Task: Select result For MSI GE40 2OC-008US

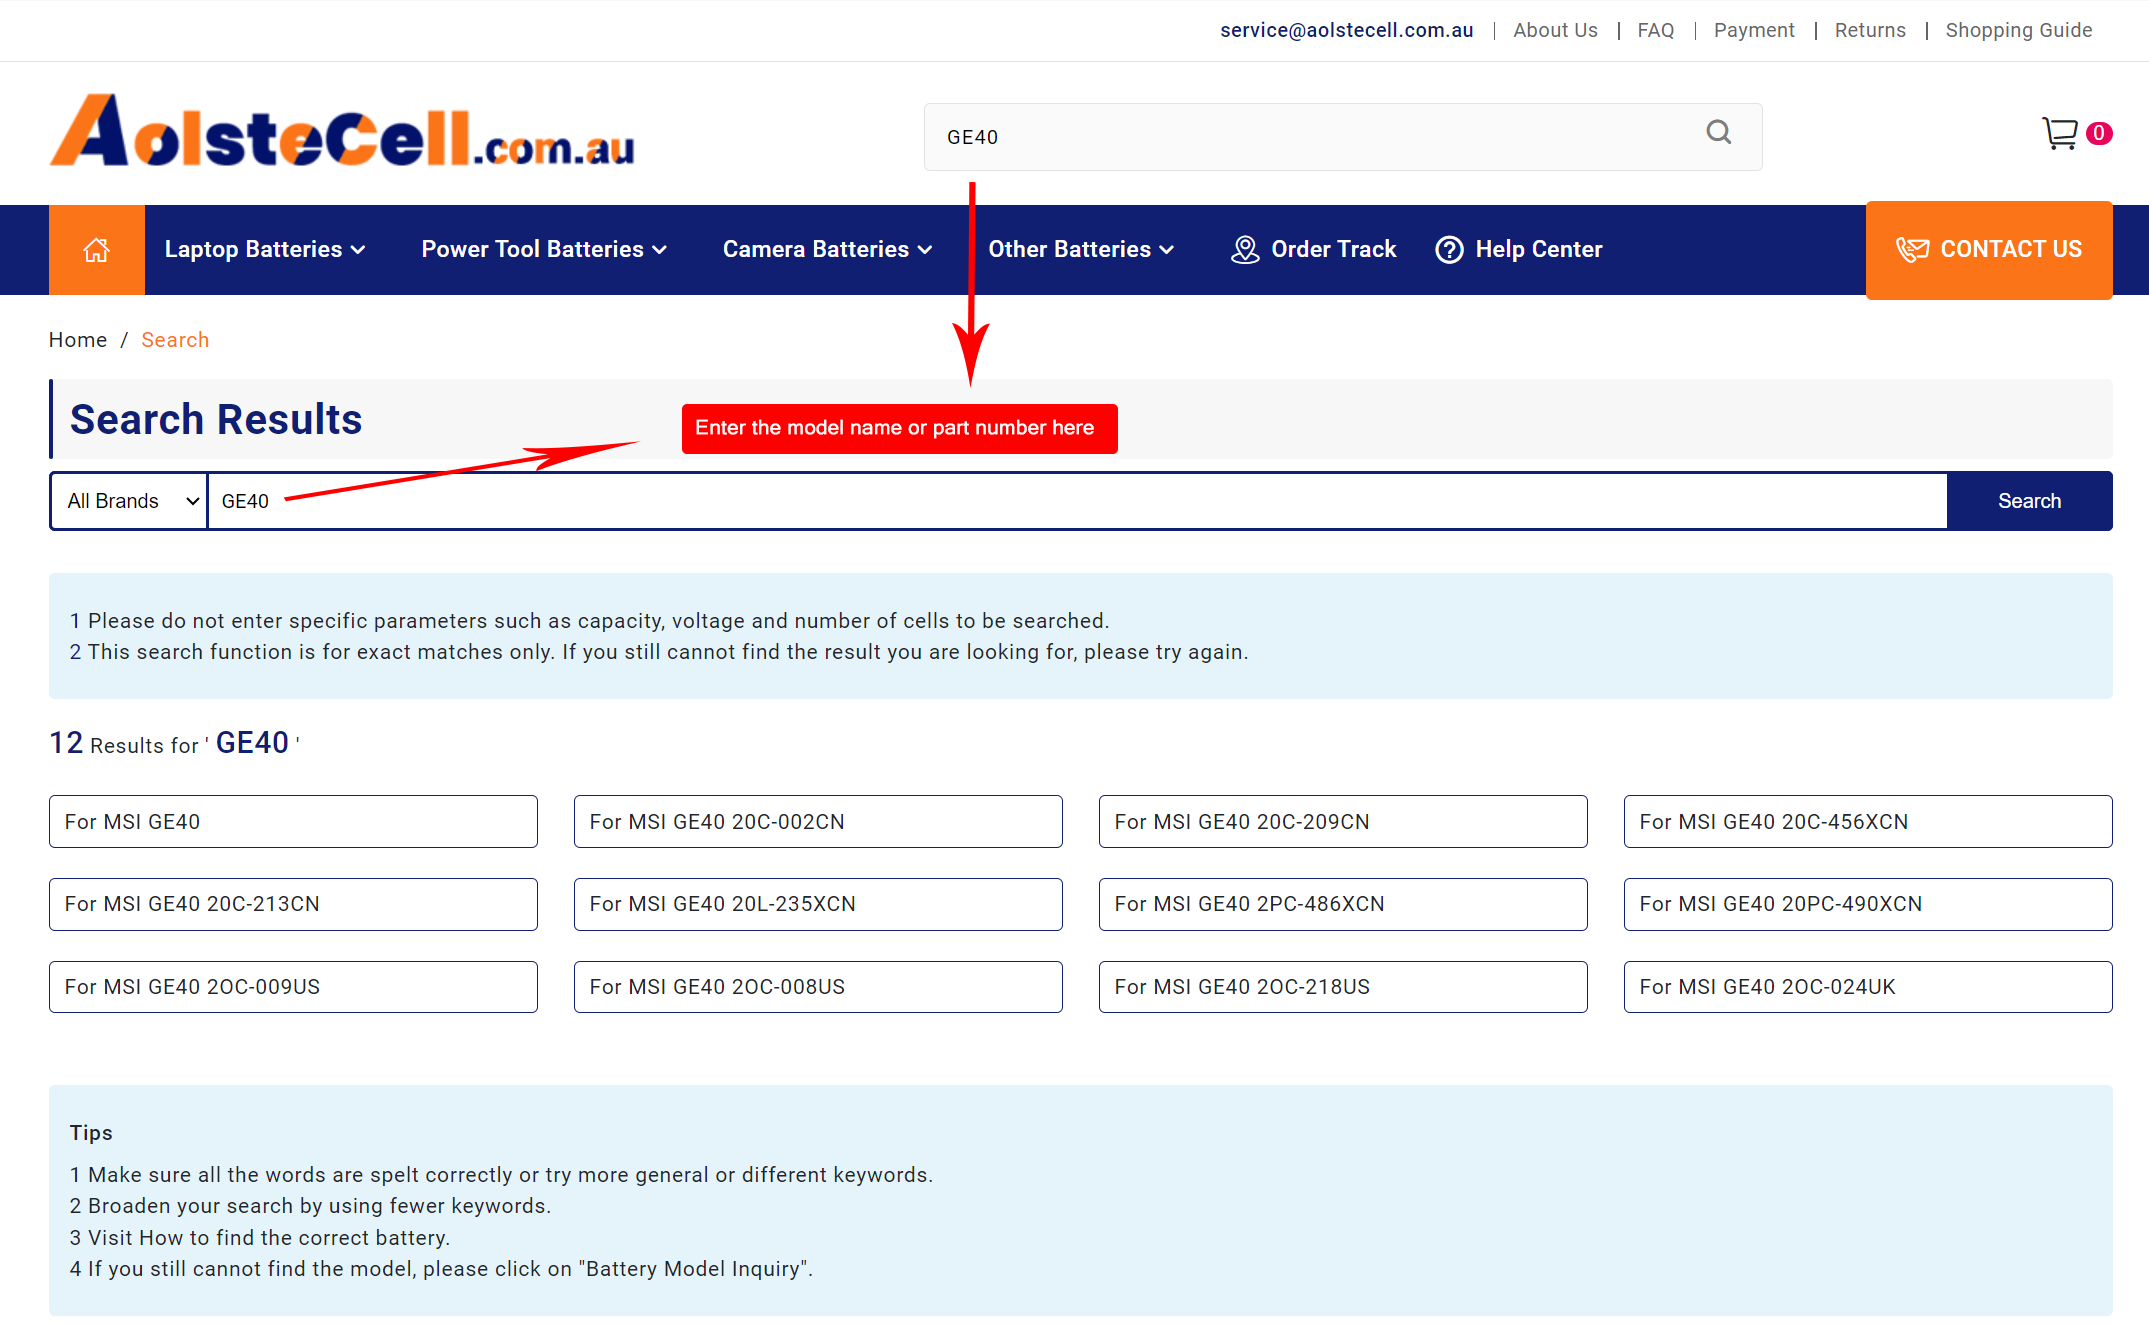Action: [x=818, y=987]
